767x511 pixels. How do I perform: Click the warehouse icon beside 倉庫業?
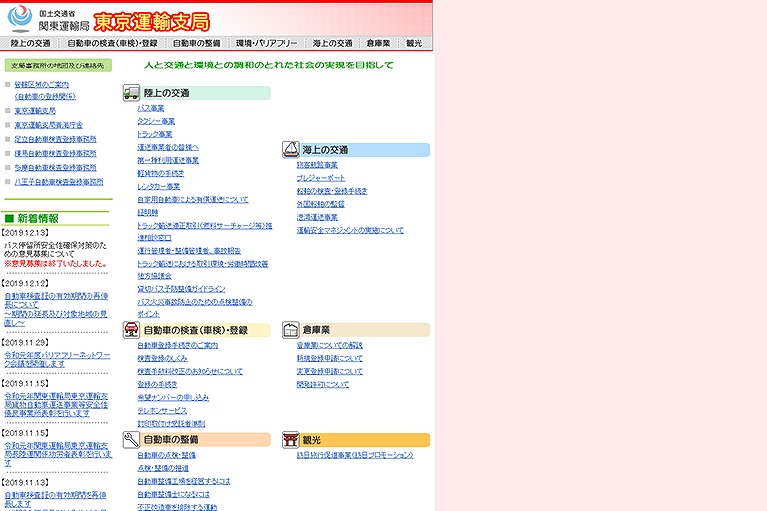pyautogui.click(x=291, y=330)
